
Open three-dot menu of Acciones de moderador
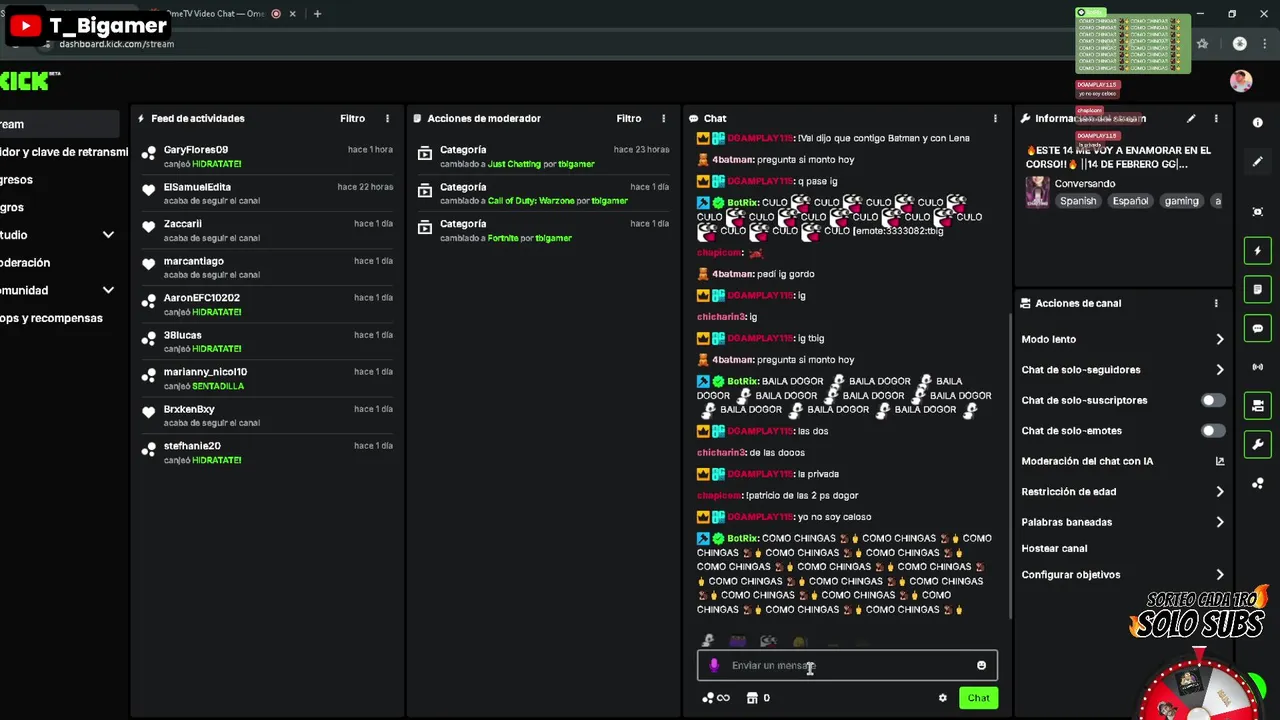[663, 118]
